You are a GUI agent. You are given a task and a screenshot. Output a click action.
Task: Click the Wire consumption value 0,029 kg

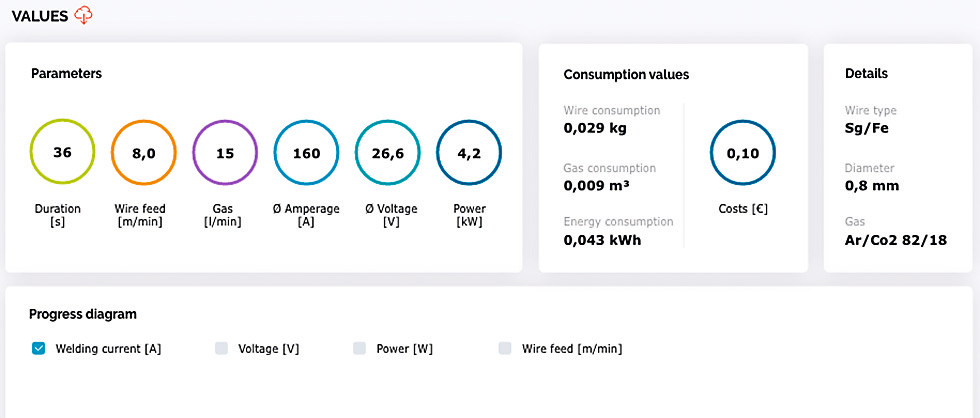coord(598,128)
